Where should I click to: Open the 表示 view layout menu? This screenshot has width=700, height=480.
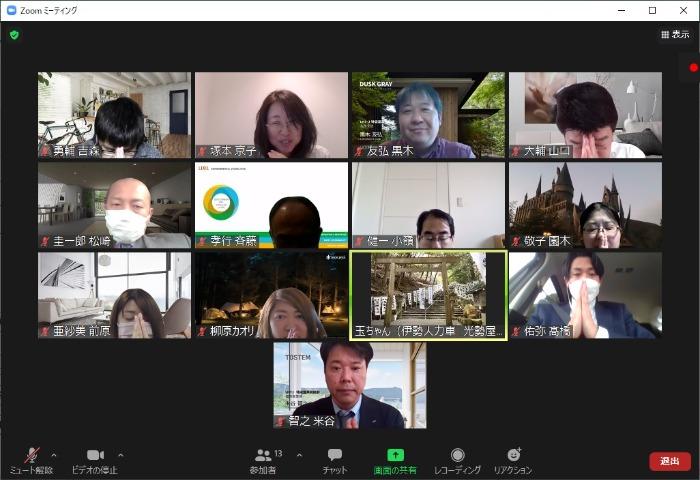(x=674, y=34)
